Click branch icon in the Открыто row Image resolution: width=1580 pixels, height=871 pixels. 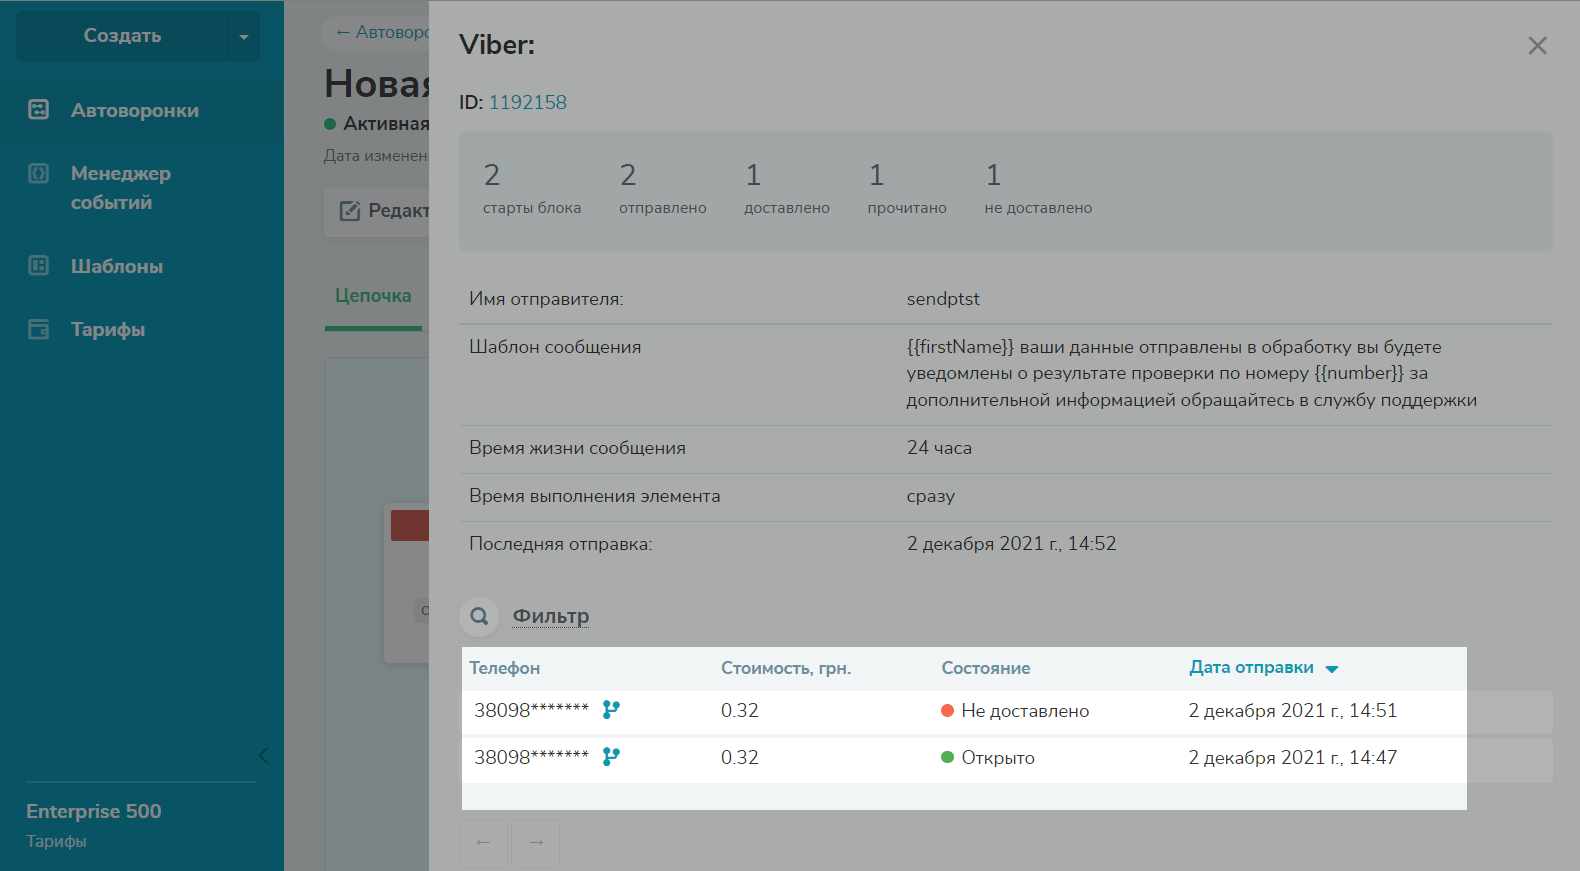[x=611, y=757]
